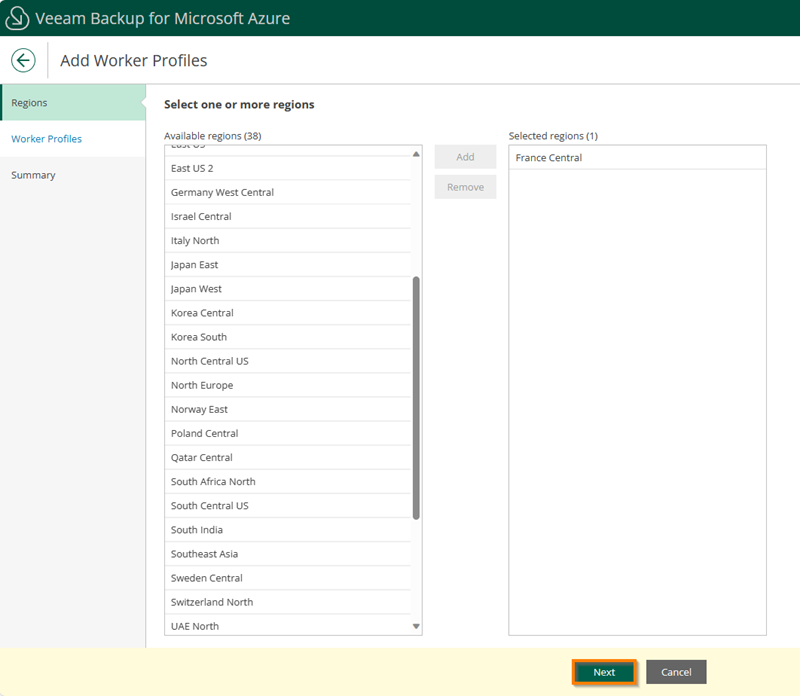The image size is (800, 696).
Task: Select Germany West Central region
Action: click(222, 192)
